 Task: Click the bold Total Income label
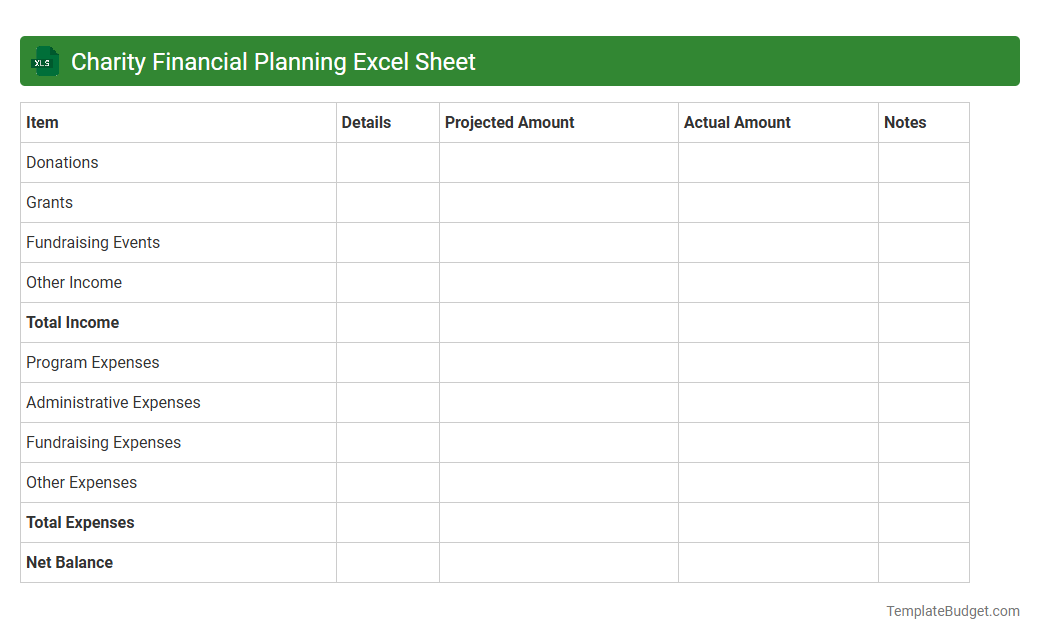click(72, 322)
